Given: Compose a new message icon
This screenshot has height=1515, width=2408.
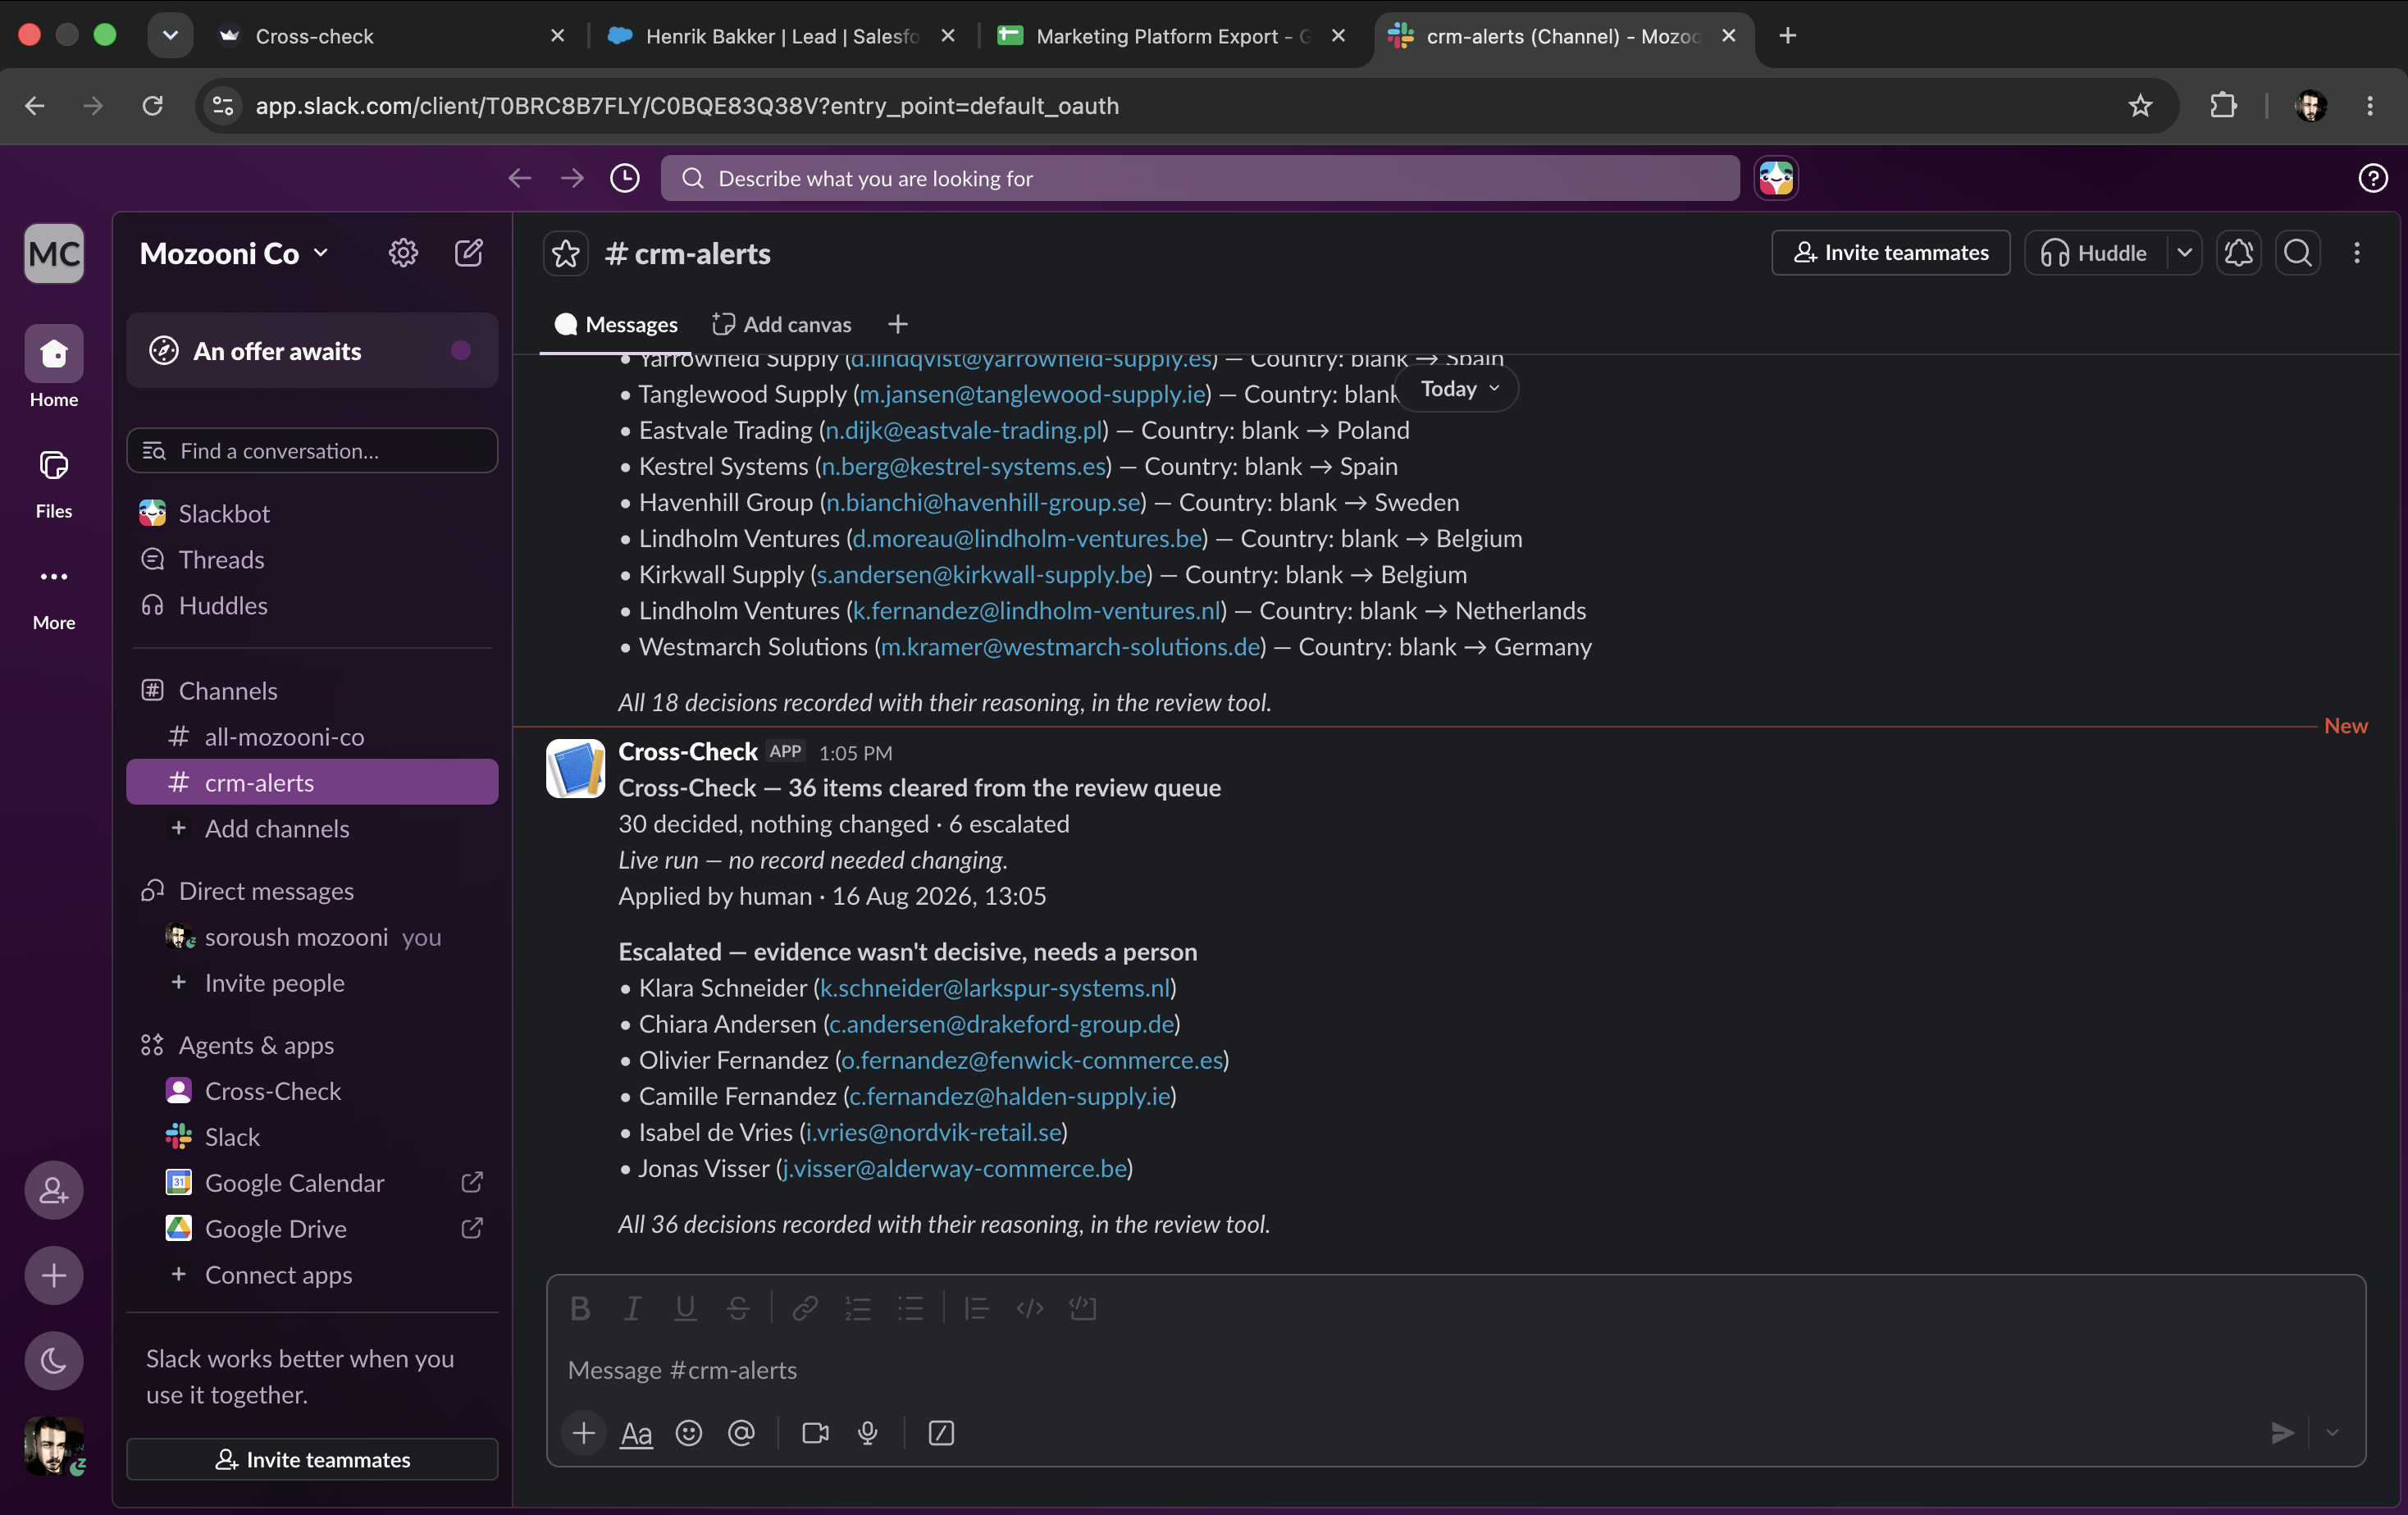Looking at the screenshot, I should tap(469, 253).
